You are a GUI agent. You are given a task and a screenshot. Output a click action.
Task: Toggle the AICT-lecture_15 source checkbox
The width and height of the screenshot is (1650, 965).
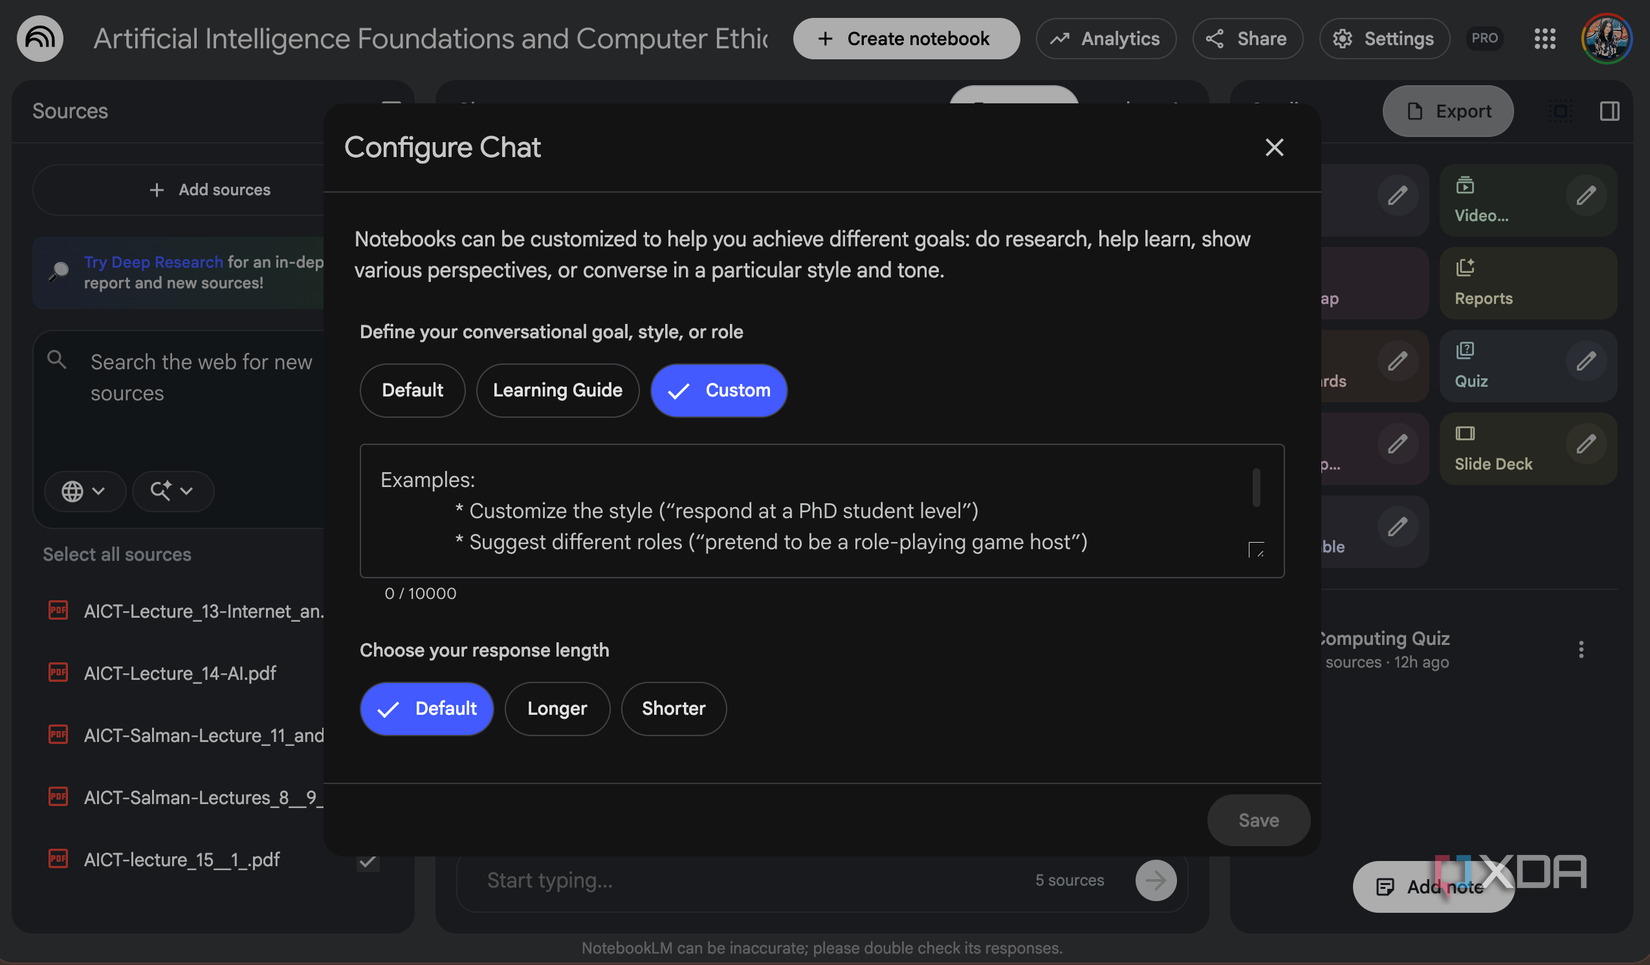(368, 861)
